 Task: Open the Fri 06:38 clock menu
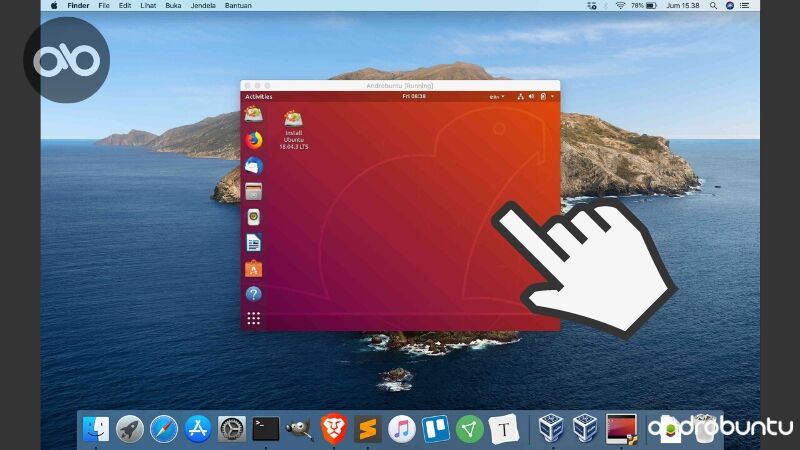[414, 96]
